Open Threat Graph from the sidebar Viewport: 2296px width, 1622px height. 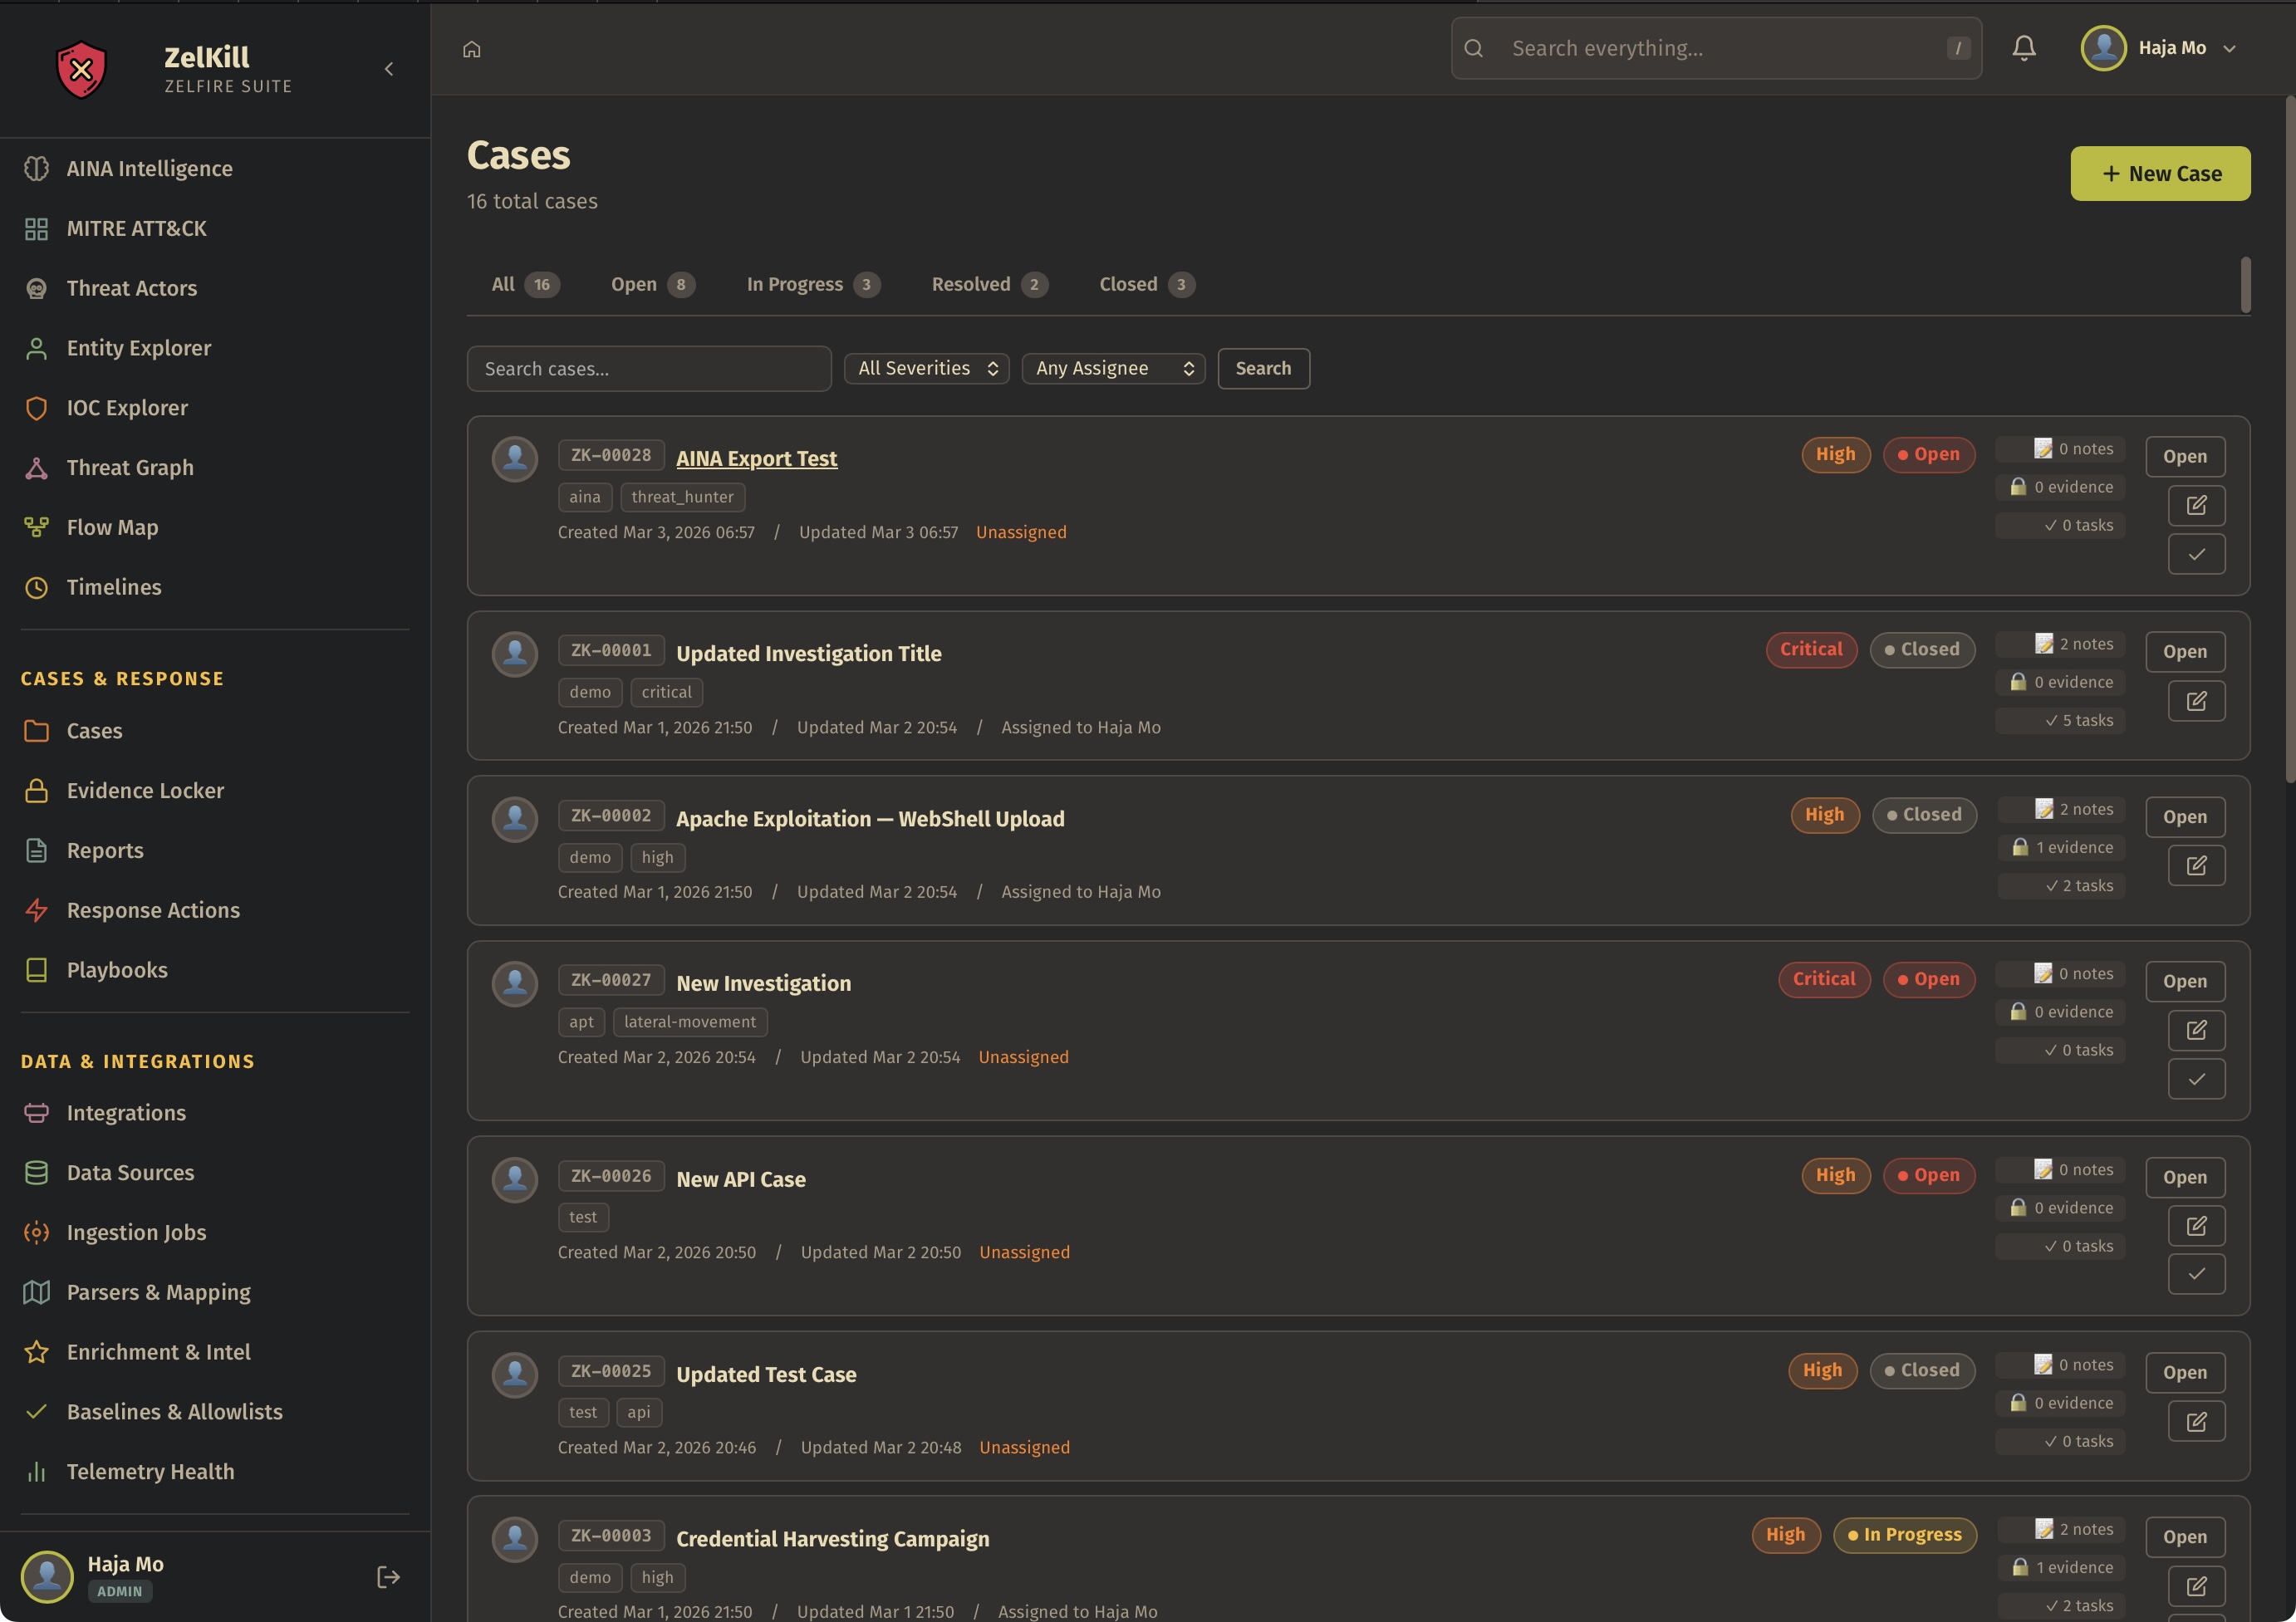tap(130, 467)
